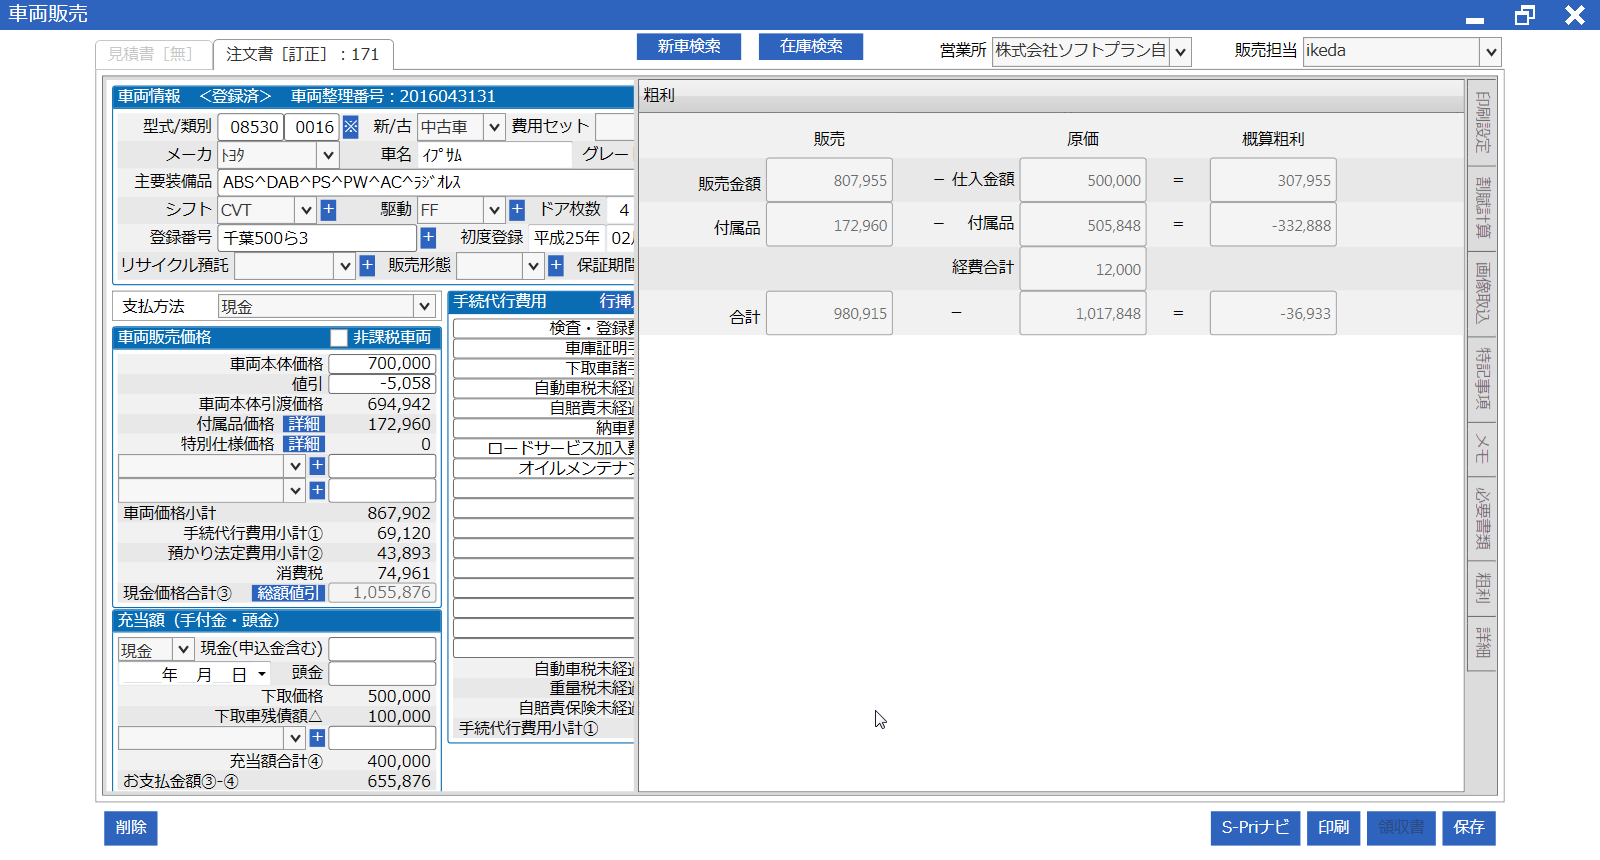Screen dimensions: 1600x860
Task: Open the date picker arrow for 年月日
Action: click(x=262, y=675)
